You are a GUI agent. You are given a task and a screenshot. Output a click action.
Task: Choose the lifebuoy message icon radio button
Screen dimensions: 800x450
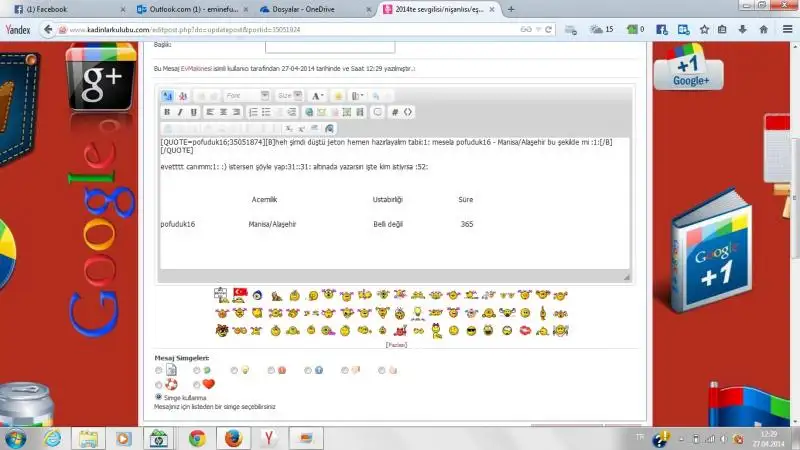(159, 384)
